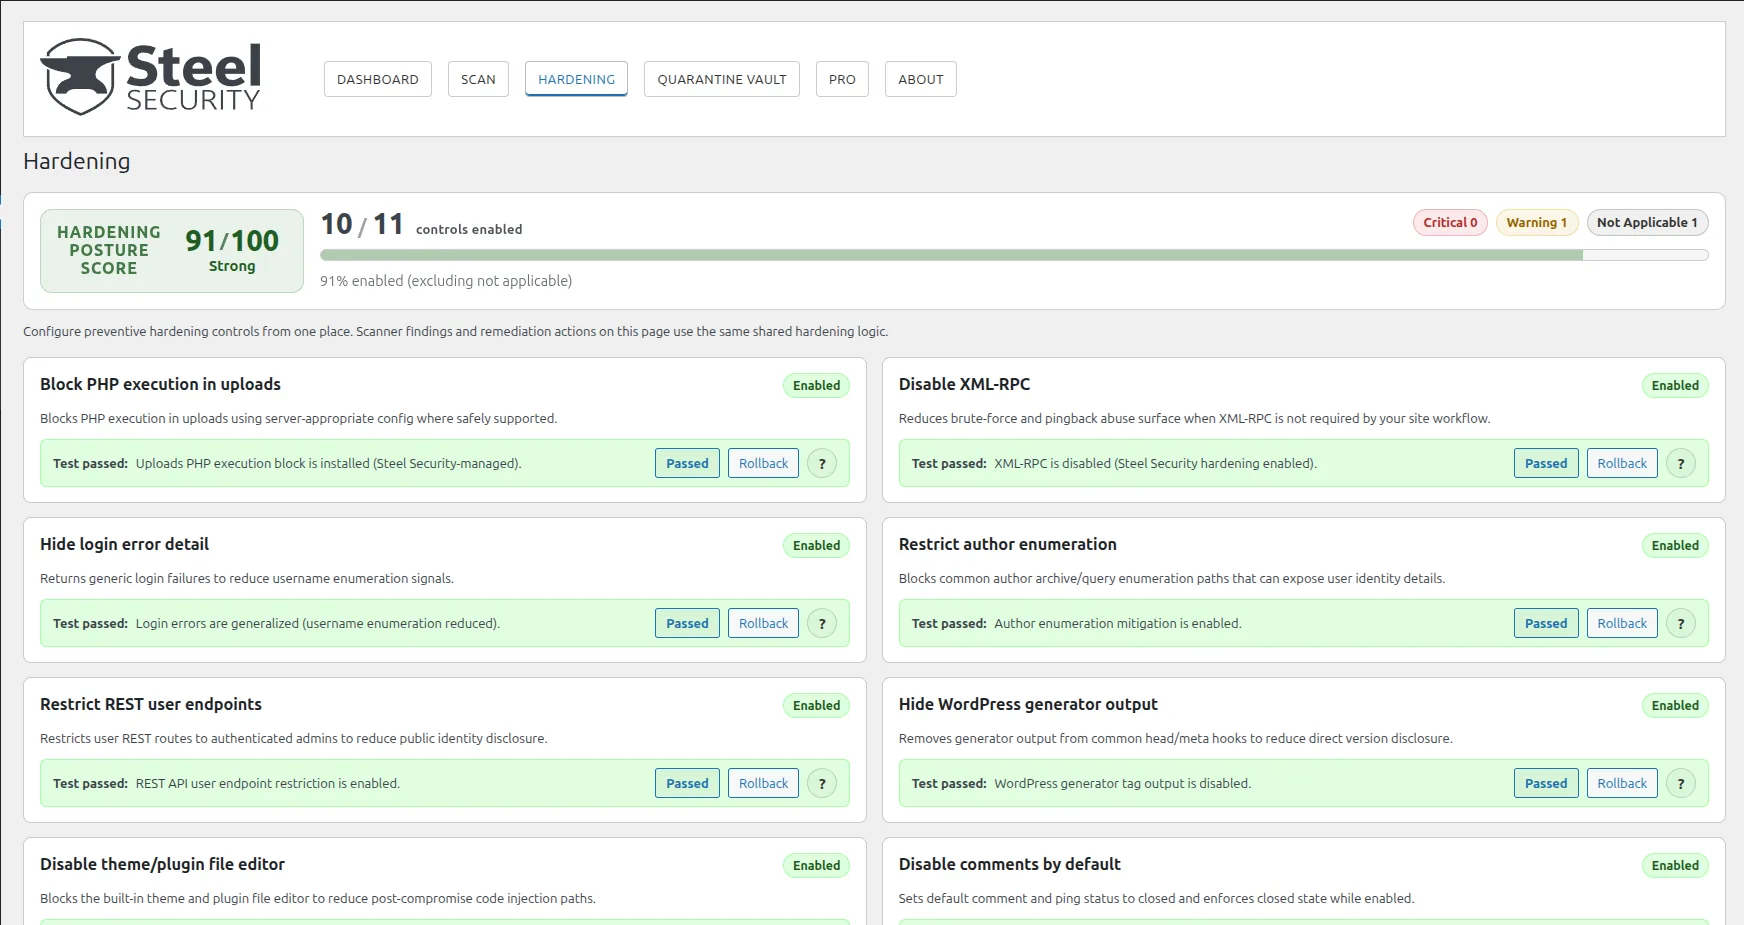This screenshot has width=1744, height=925.
Task: Rollback Block PHP execution in uploads
Action: [763, 463]
